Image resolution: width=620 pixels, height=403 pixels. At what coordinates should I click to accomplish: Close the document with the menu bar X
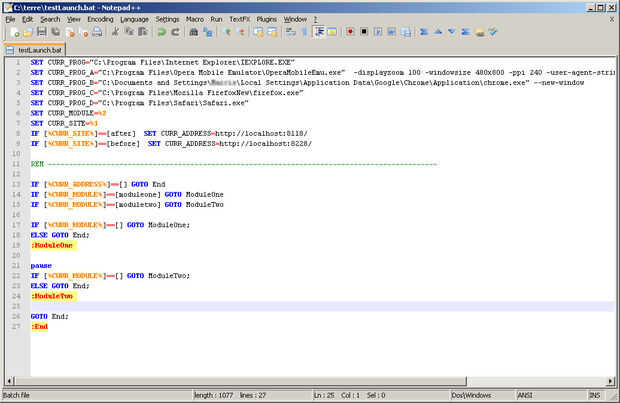pos(612,19)
